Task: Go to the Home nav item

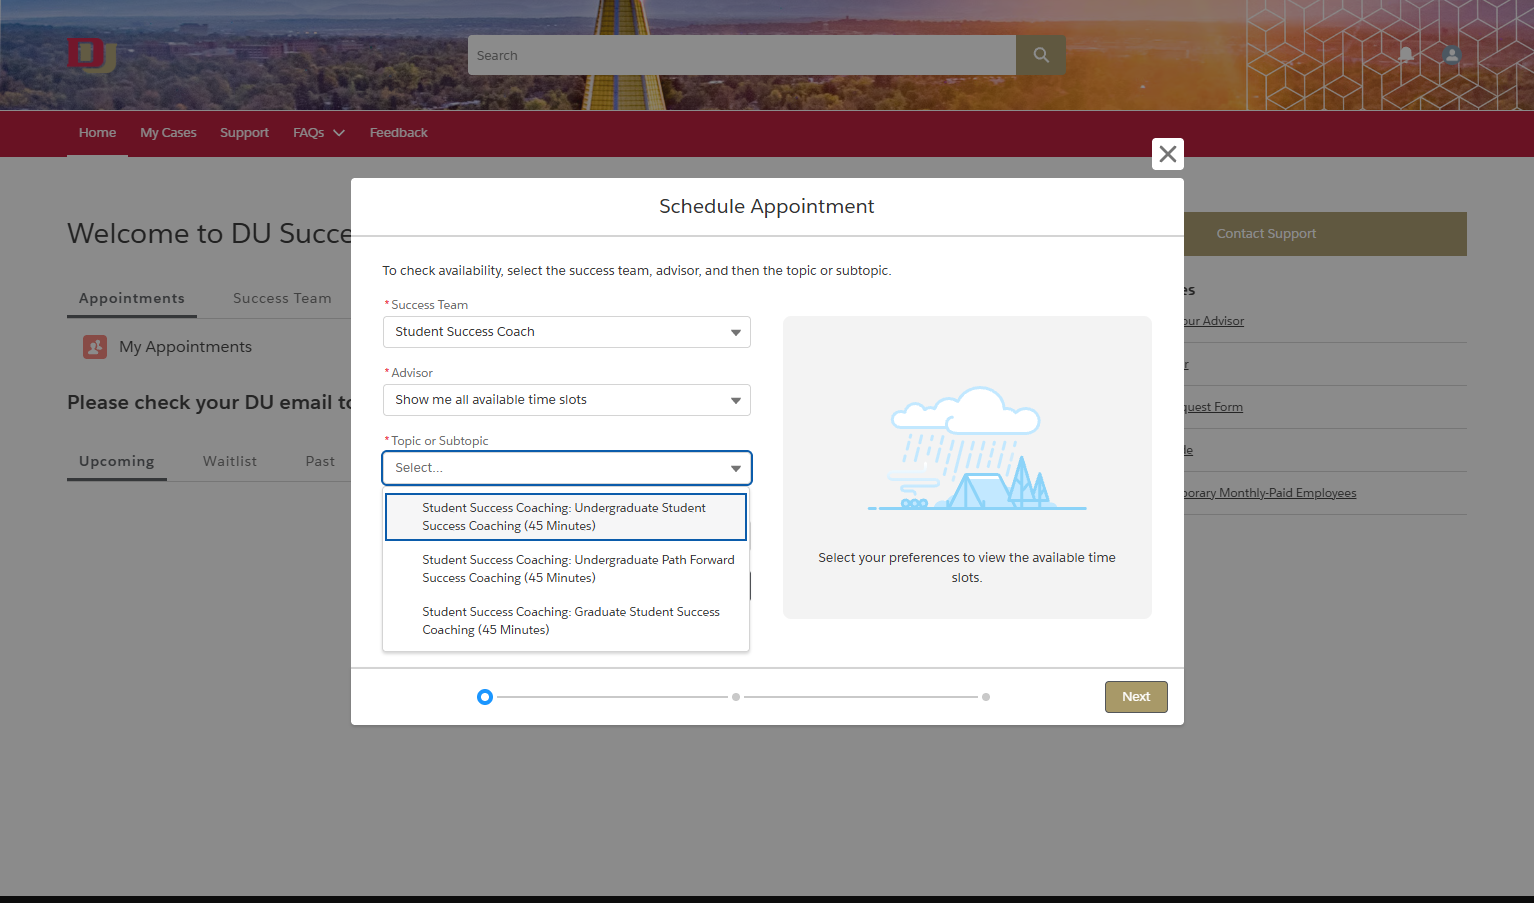Action: 97,133
